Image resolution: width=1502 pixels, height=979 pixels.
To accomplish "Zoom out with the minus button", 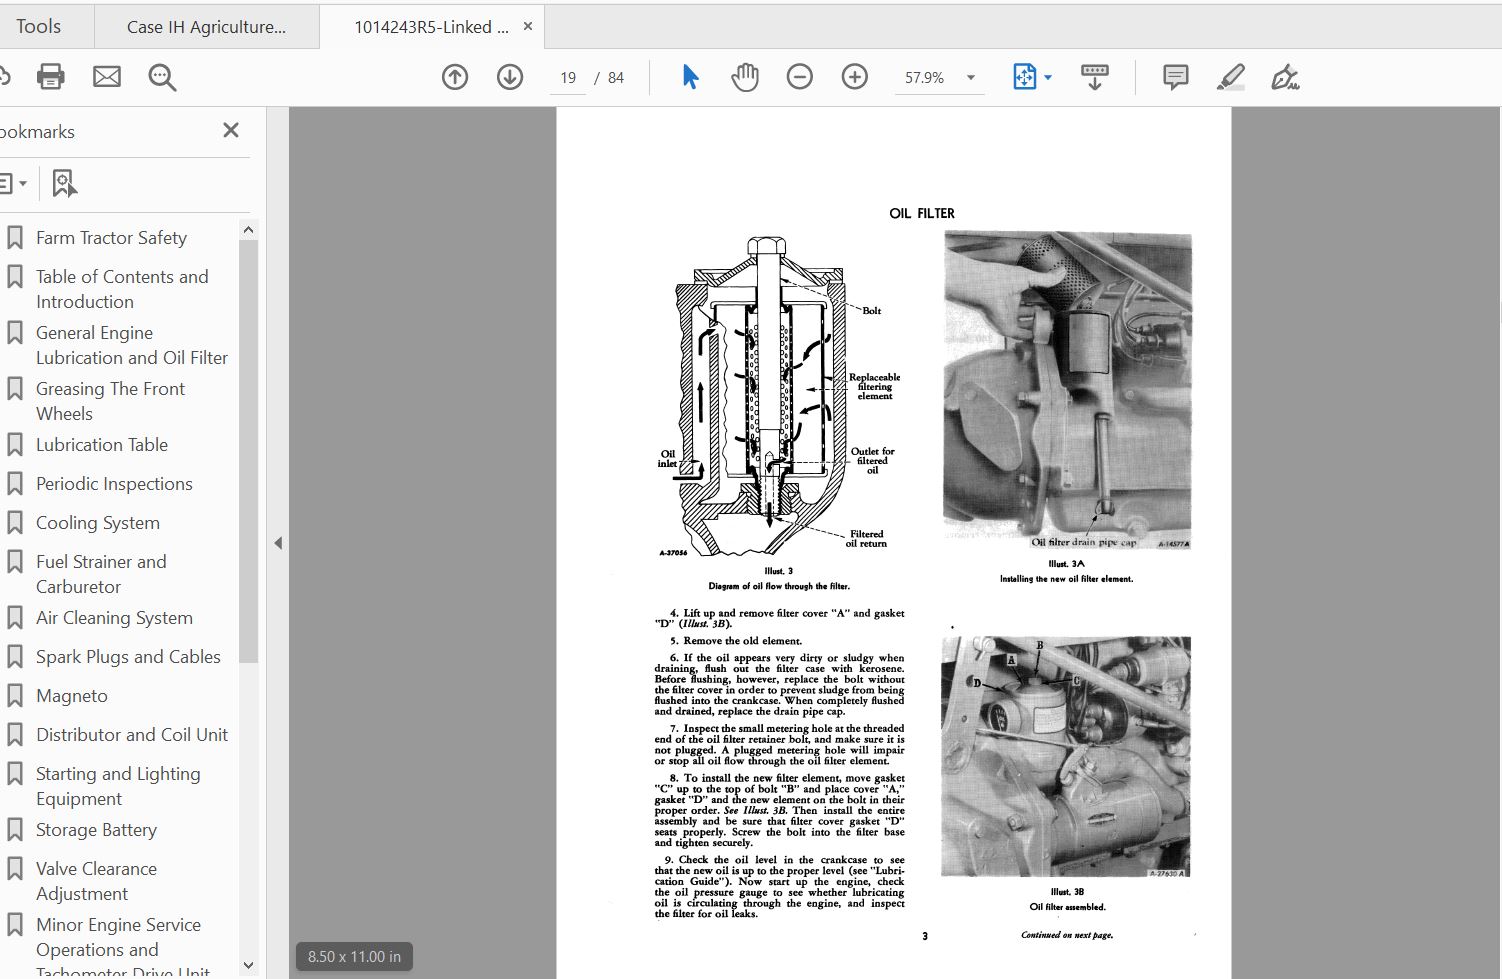I will [799, 77].
